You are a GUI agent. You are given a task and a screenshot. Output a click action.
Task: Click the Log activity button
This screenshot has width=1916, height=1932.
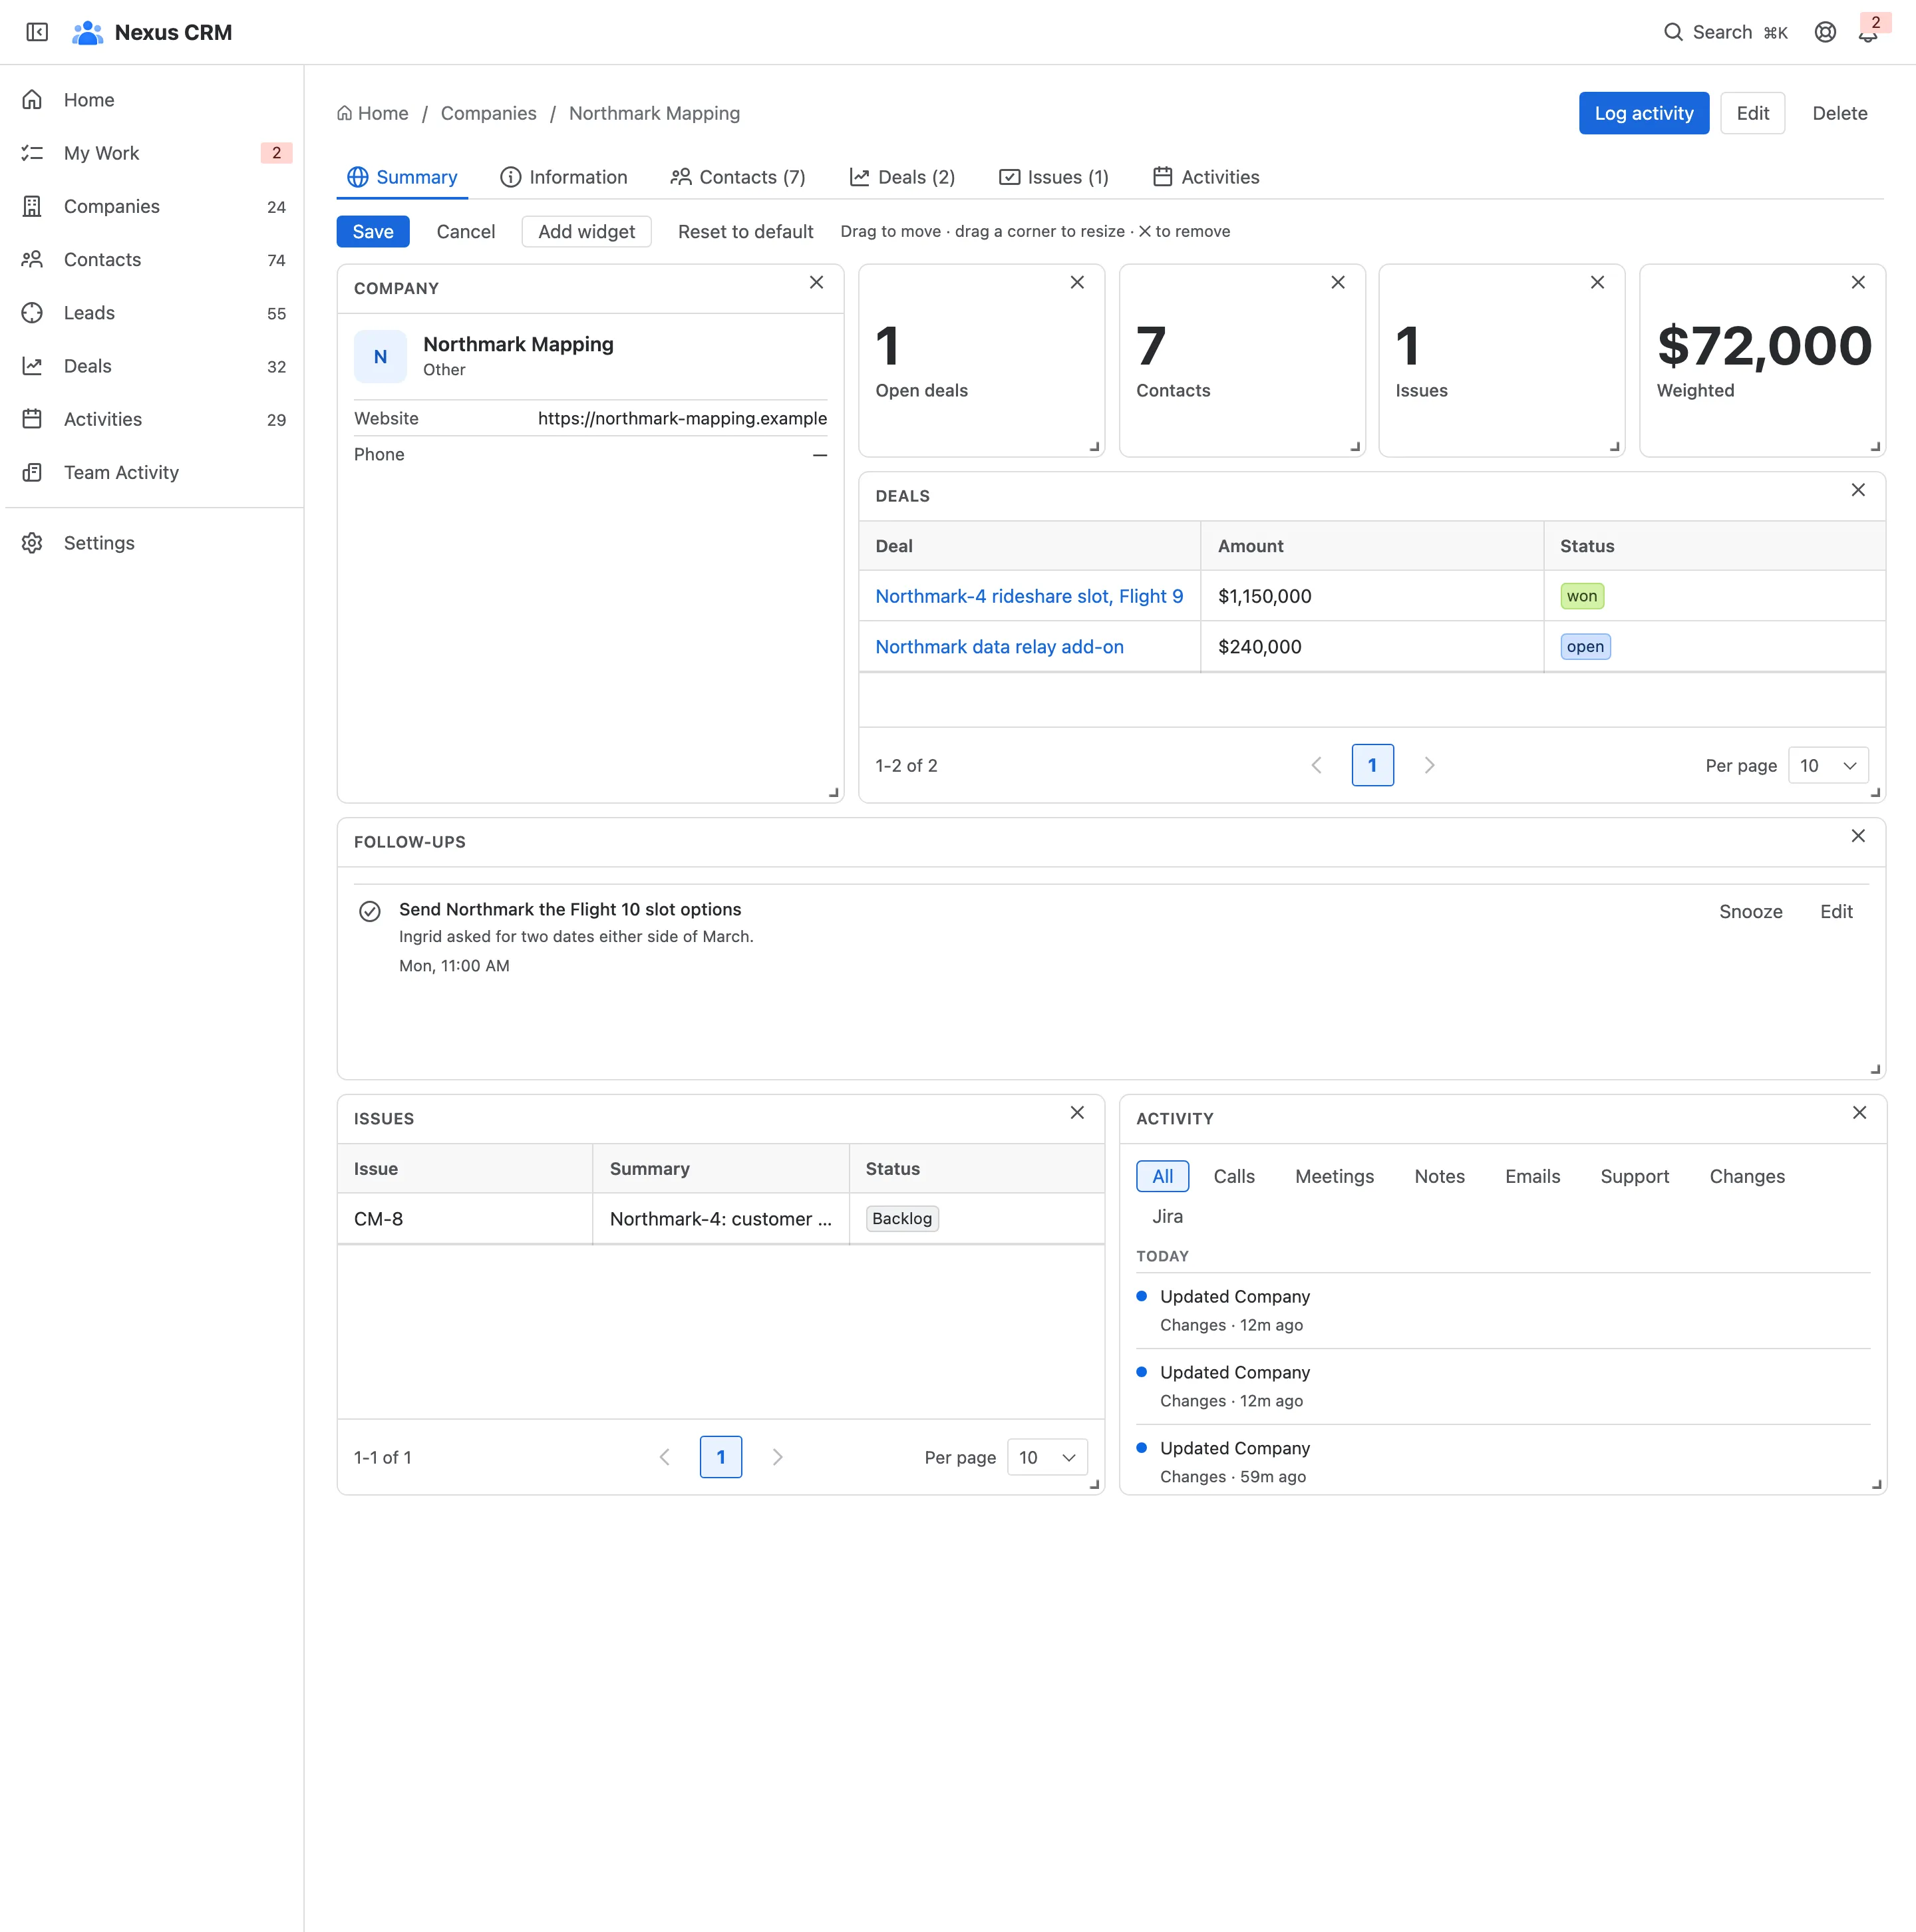(x=1644, y=114)
